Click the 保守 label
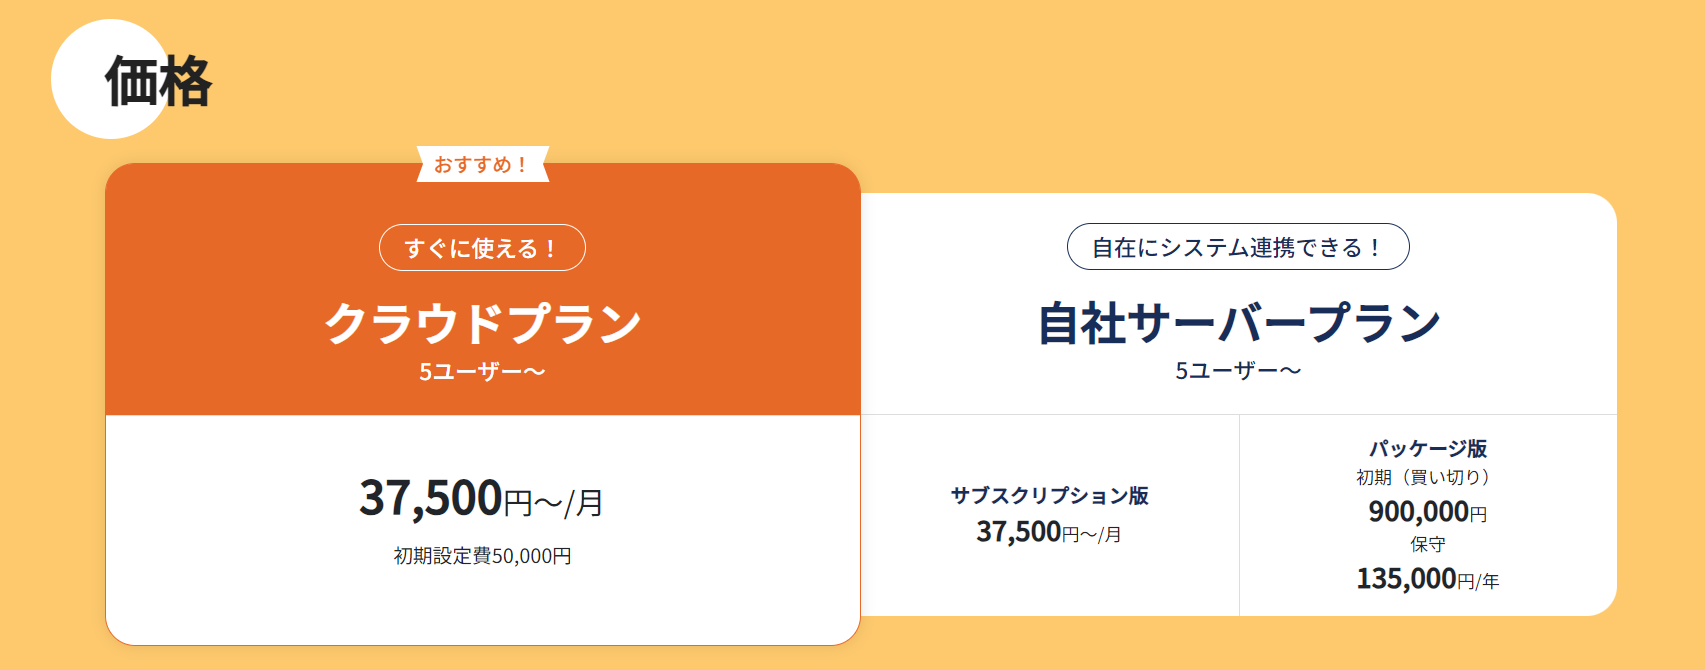Image resolution: width=1705 pixels, height=670 pixels. coord(1428,545)
